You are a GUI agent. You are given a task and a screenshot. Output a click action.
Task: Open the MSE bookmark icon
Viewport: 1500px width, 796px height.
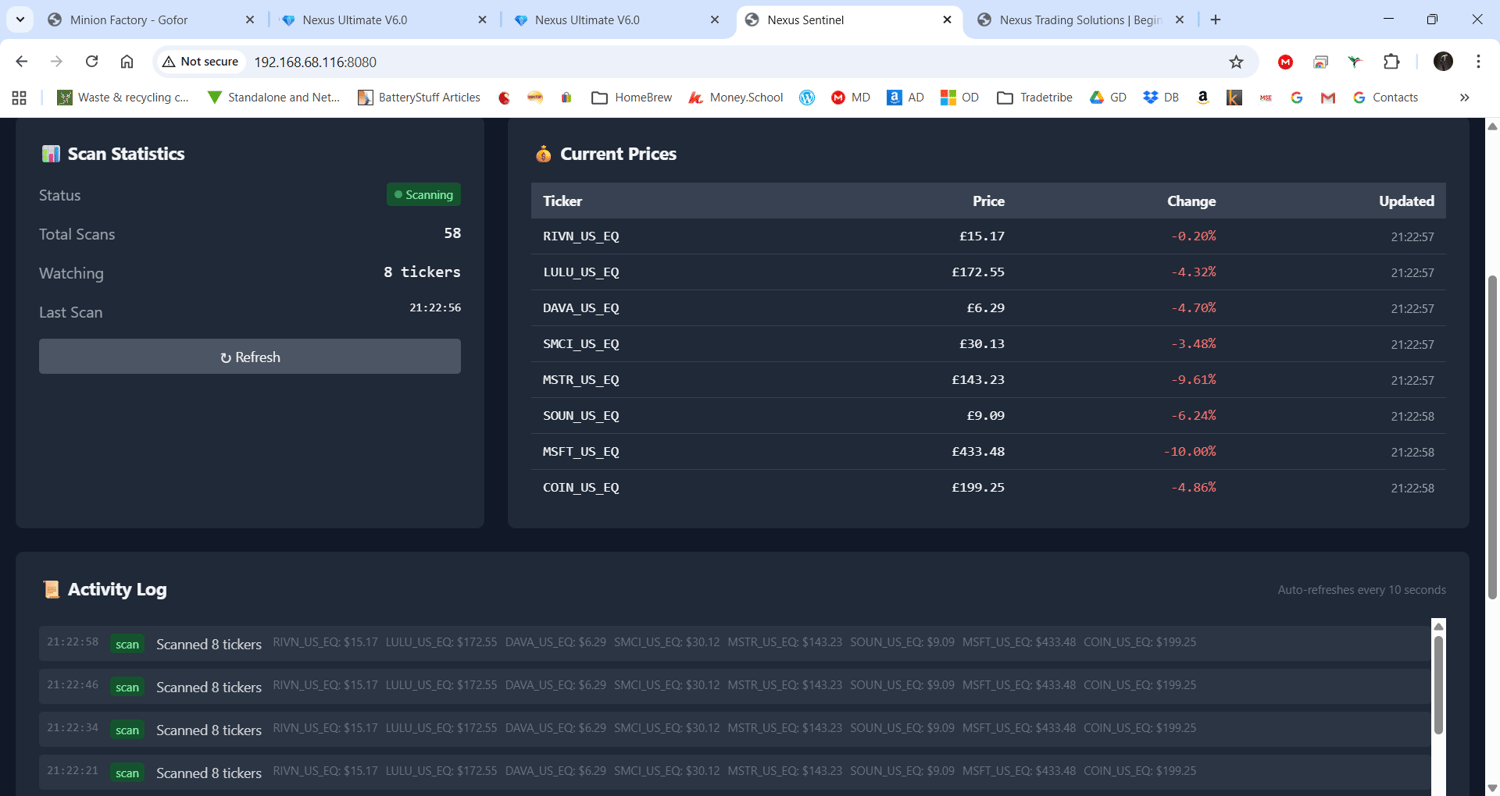click(1265, 97)
